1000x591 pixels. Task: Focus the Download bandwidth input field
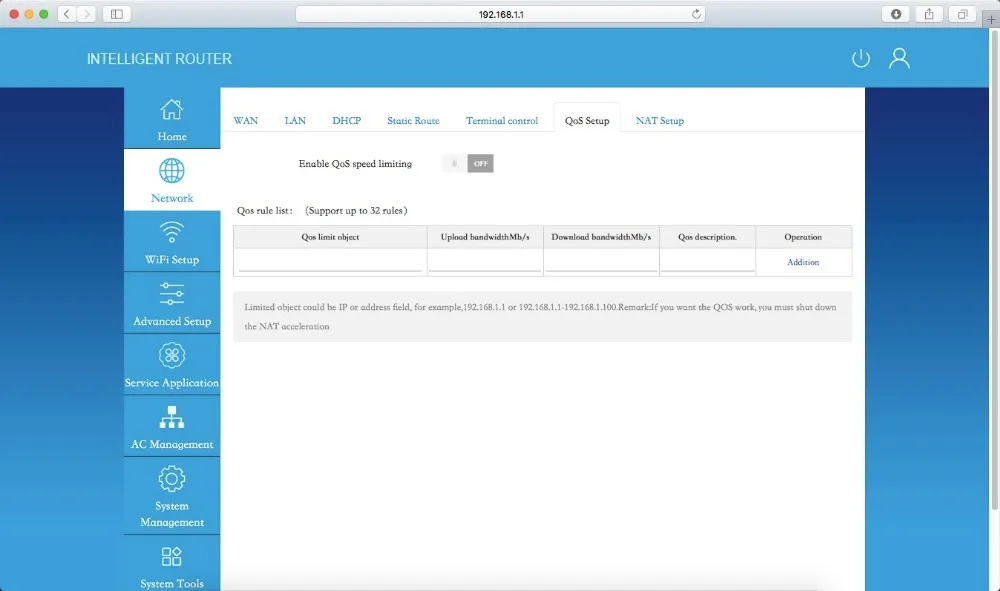[601, 262]
